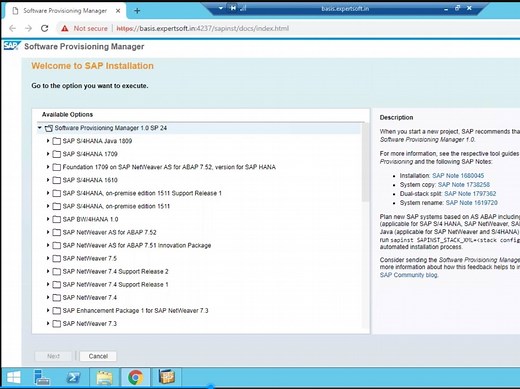Click the browser back arrow
Screen dimensions: 520x389
pos(13,28)
